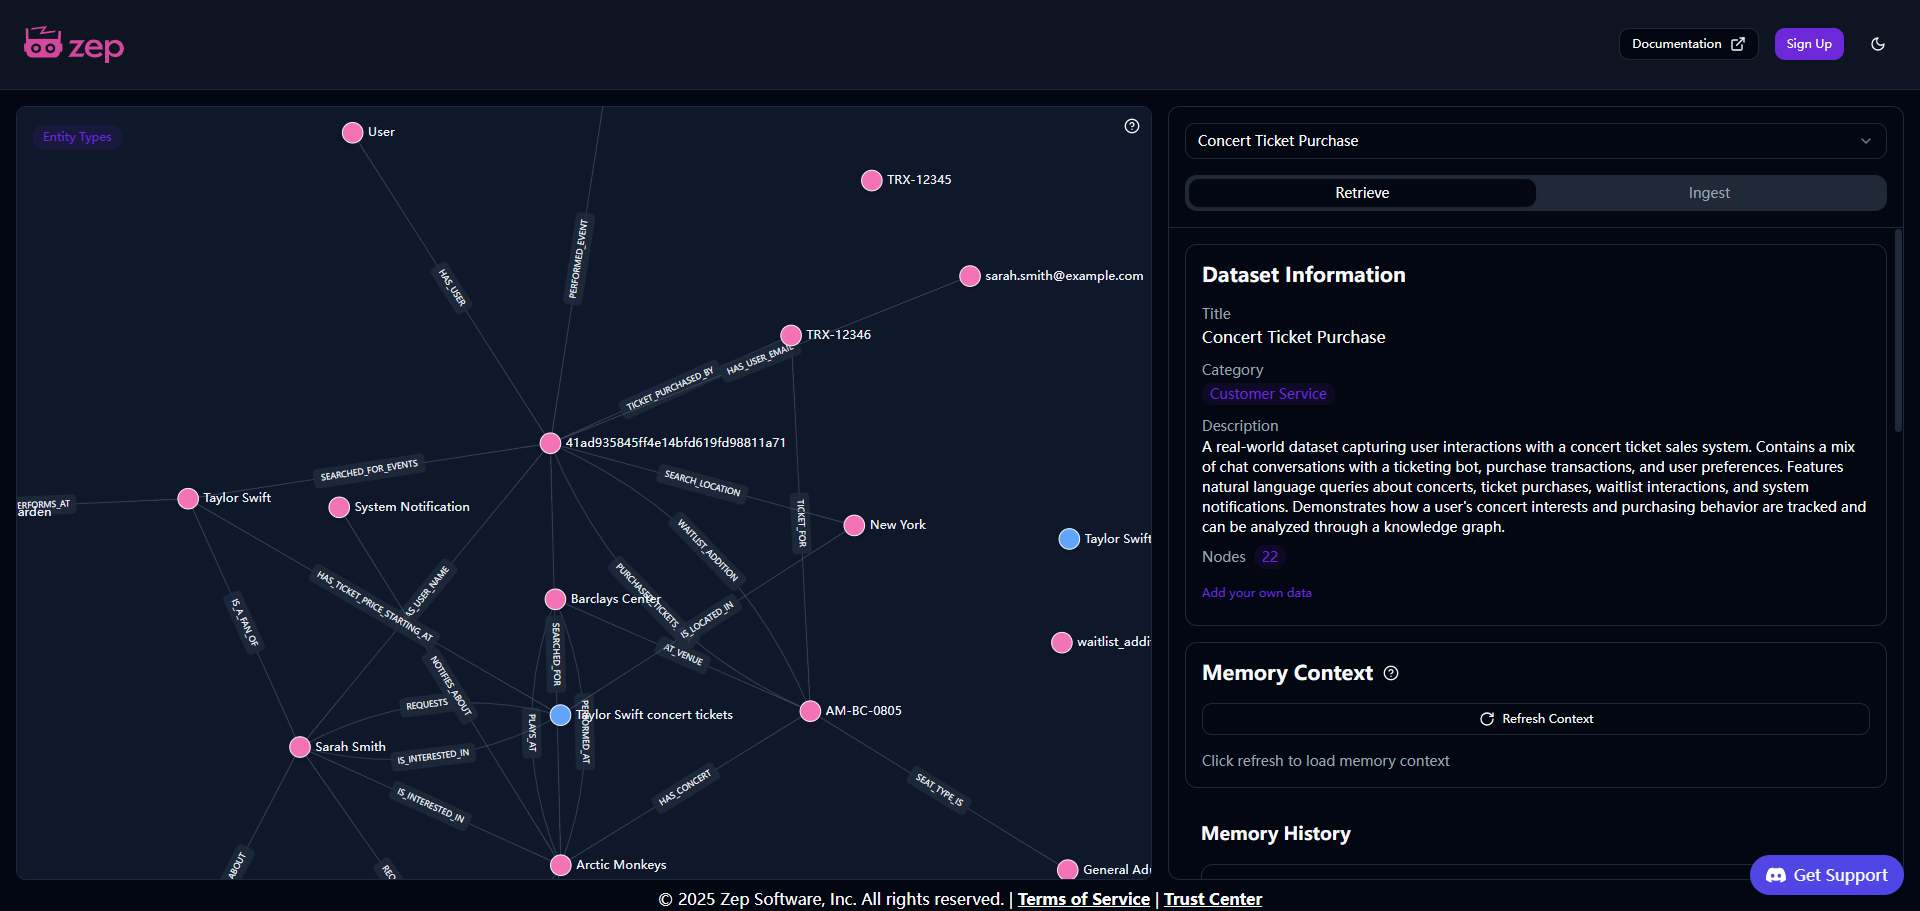
Task: Open the Concert Ticket Purchase dataset dropdown
Action: click(x=1535, y=141)
